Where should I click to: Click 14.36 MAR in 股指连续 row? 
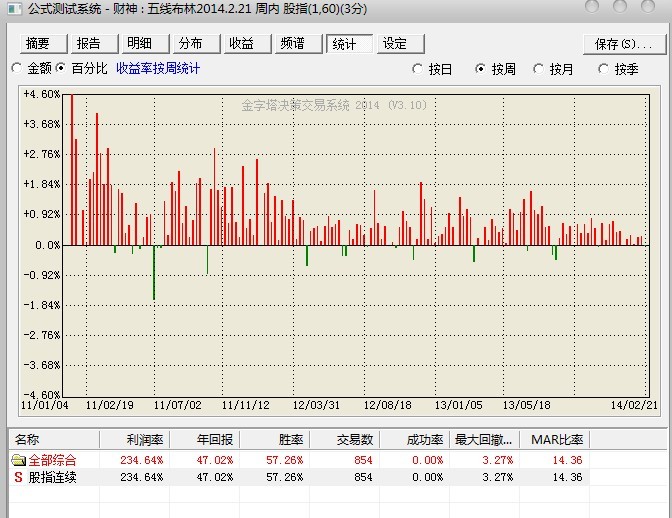click(x=567, y=477)
